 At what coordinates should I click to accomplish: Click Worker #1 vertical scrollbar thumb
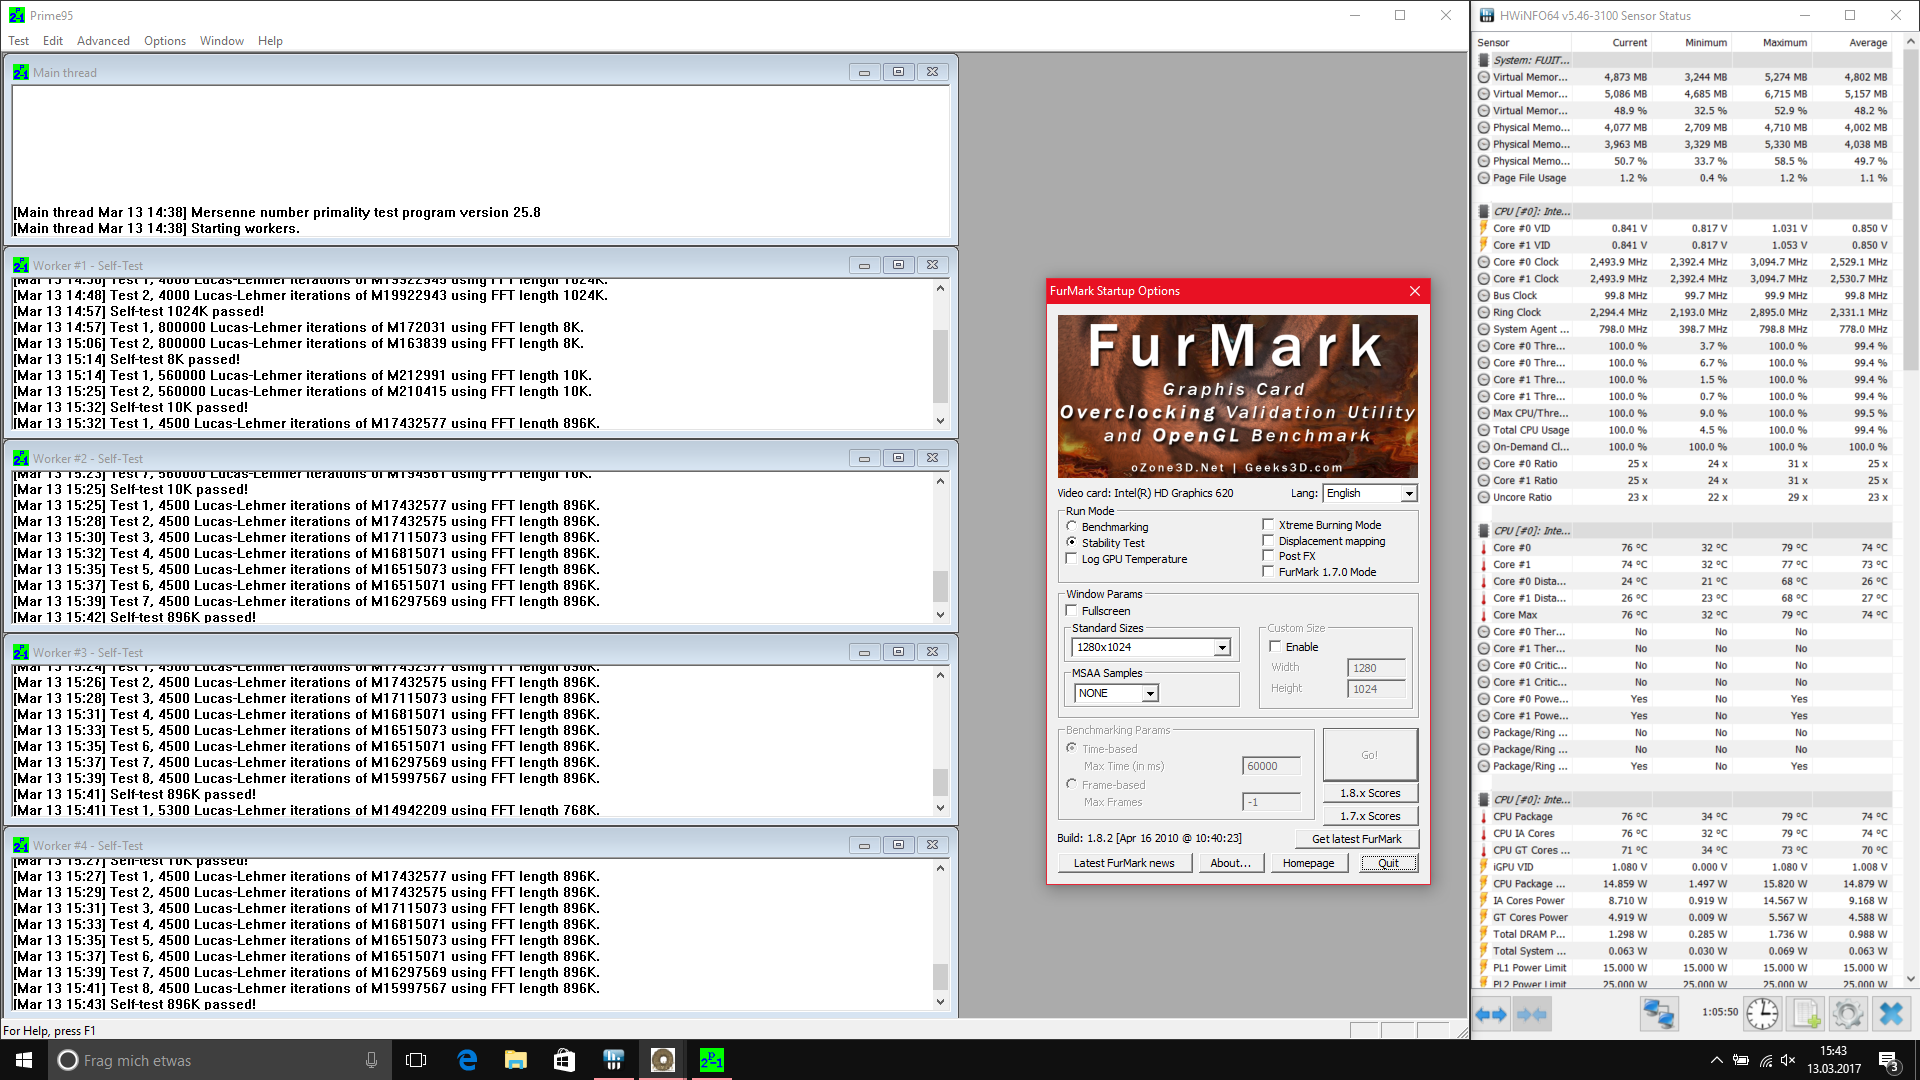(x=940, y=365)
